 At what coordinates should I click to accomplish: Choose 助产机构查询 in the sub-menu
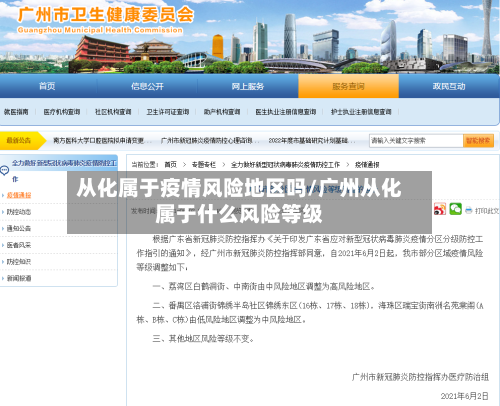222,112
